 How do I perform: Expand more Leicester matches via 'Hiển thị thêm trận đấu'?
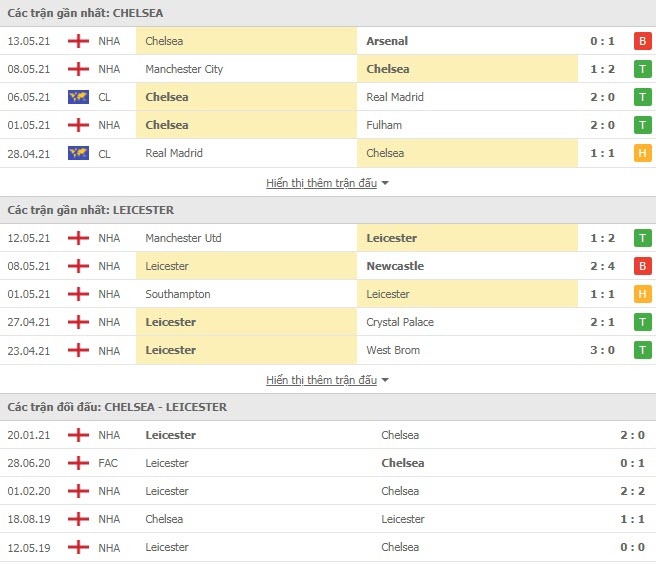click(321, 380)
